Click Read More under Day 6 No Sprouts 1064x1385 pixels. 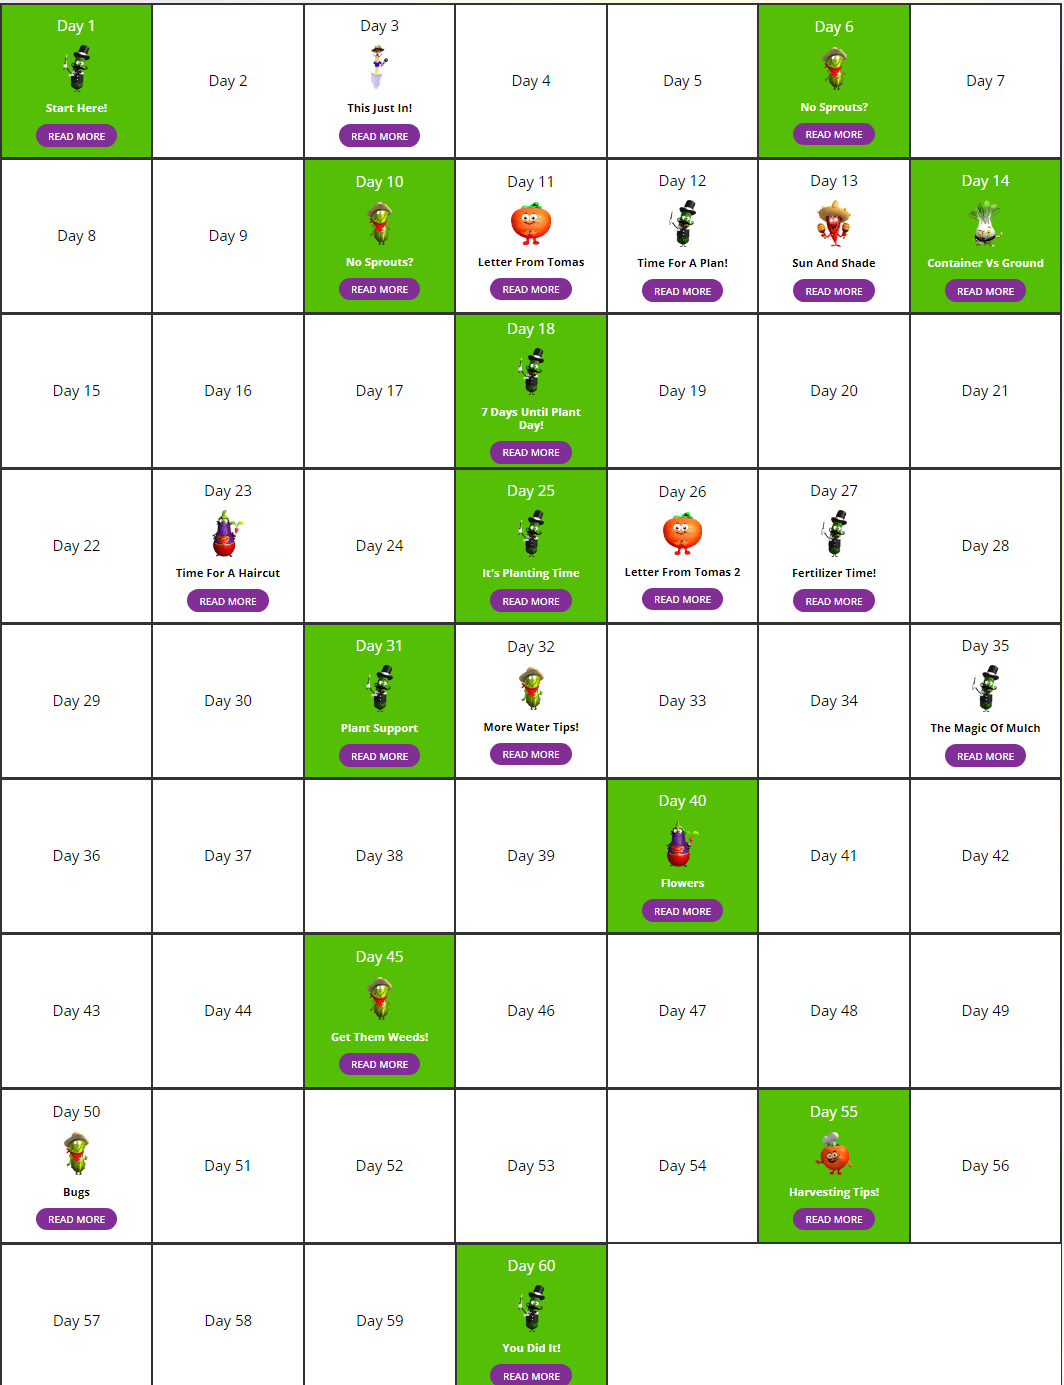tap(834, 134)
